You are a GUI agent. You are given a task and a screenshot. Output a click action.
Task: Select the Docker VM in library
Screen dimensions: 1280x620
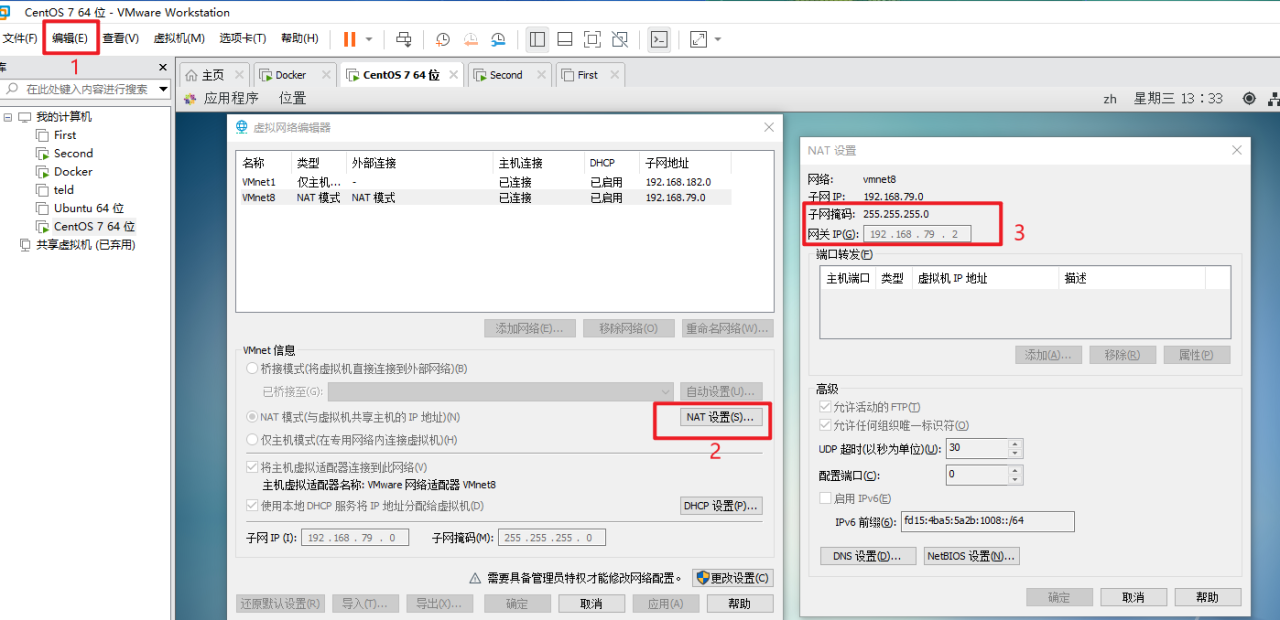pyautogui.click(x=73, y=172)
